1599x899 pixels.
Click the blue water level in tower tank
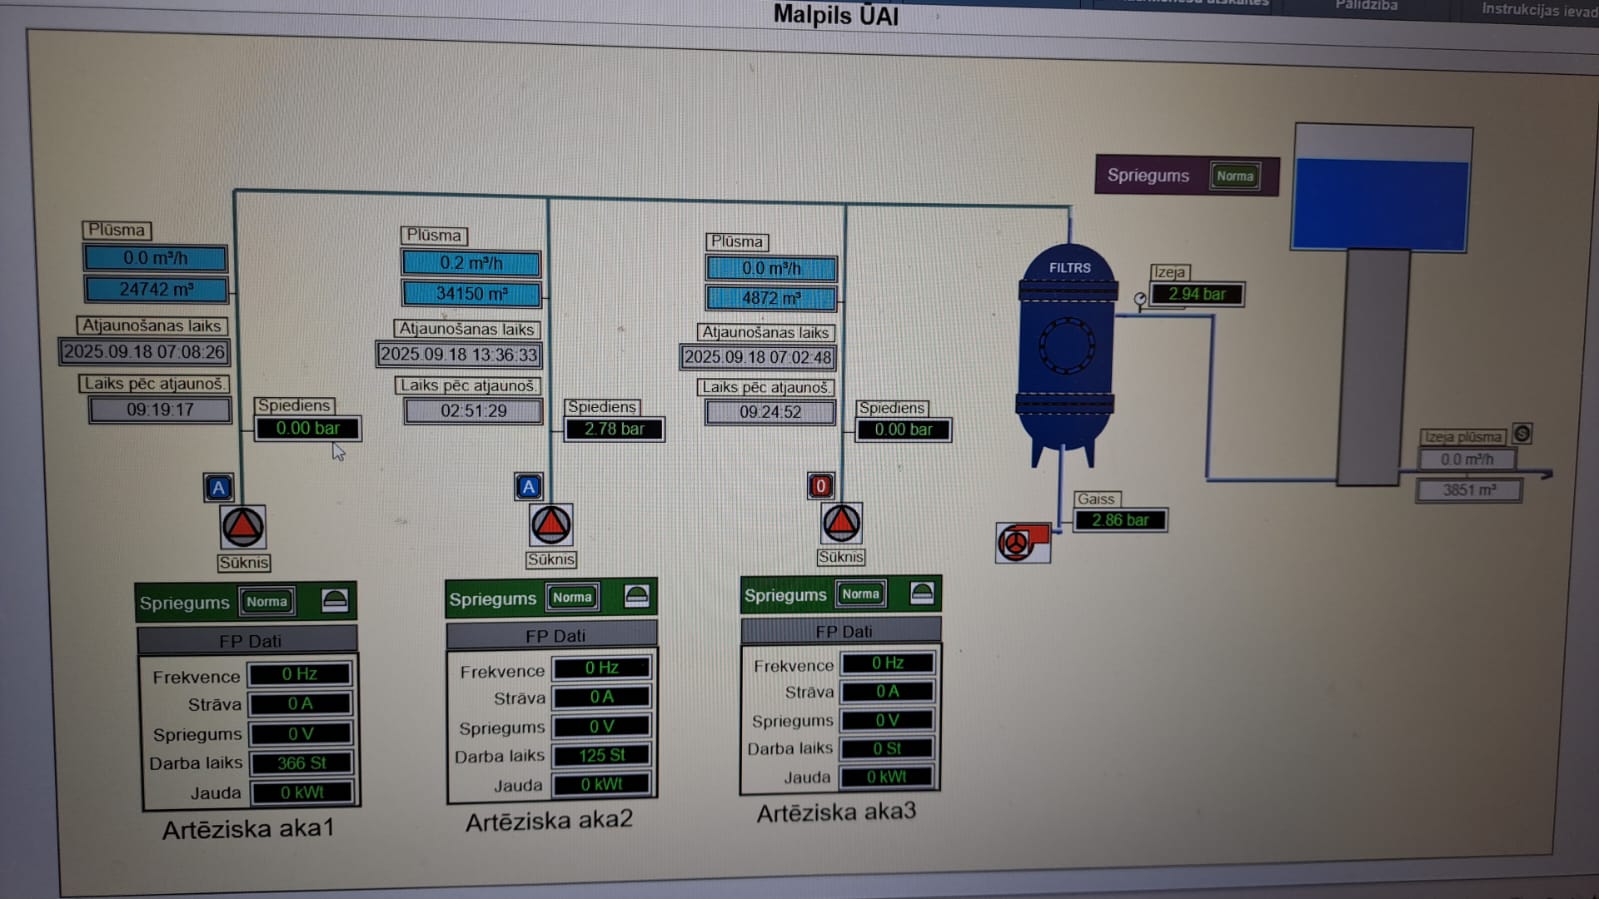[x=1380, y=204]
